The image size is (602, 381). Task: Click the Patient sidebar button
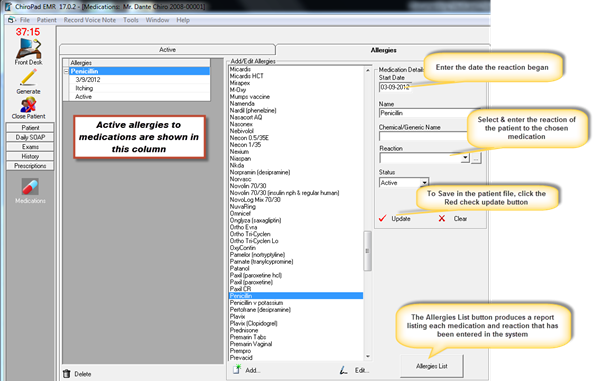pyautogui.click(x=30, y=128)
